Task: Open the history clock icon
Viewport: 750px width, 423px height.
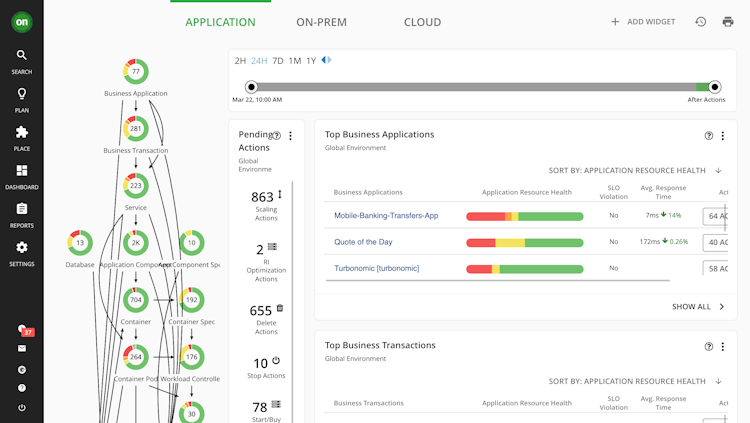Action: click(x=701, y=21)
